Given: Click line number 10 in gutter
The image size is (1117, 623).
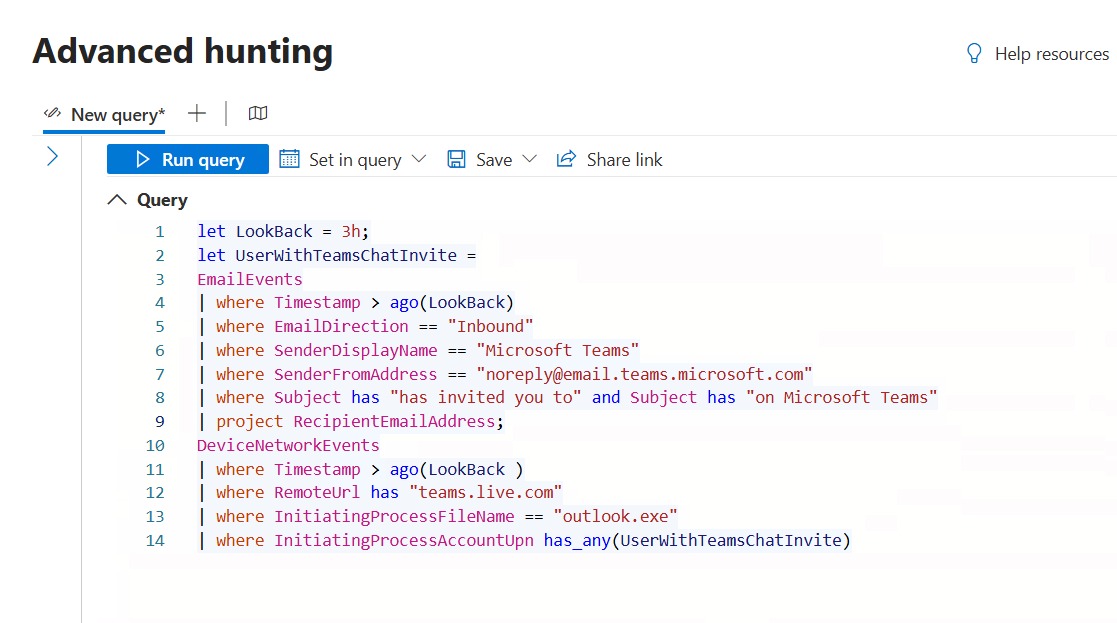Looking at the screenshot, I should point(155,446).
